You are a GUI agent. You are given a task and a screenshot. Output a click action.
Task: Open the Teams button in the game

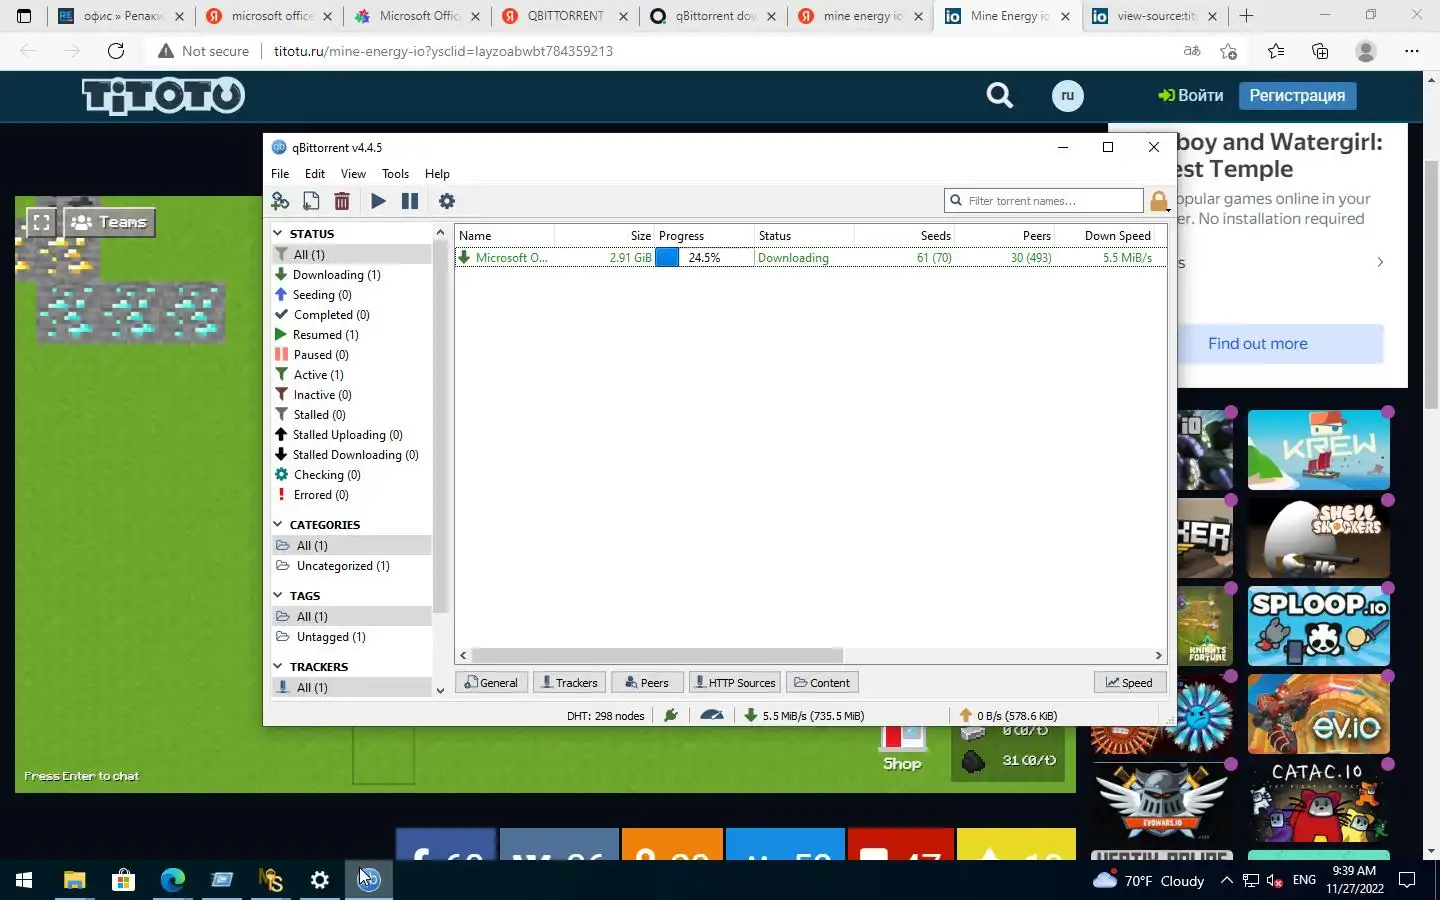[110, 222]
